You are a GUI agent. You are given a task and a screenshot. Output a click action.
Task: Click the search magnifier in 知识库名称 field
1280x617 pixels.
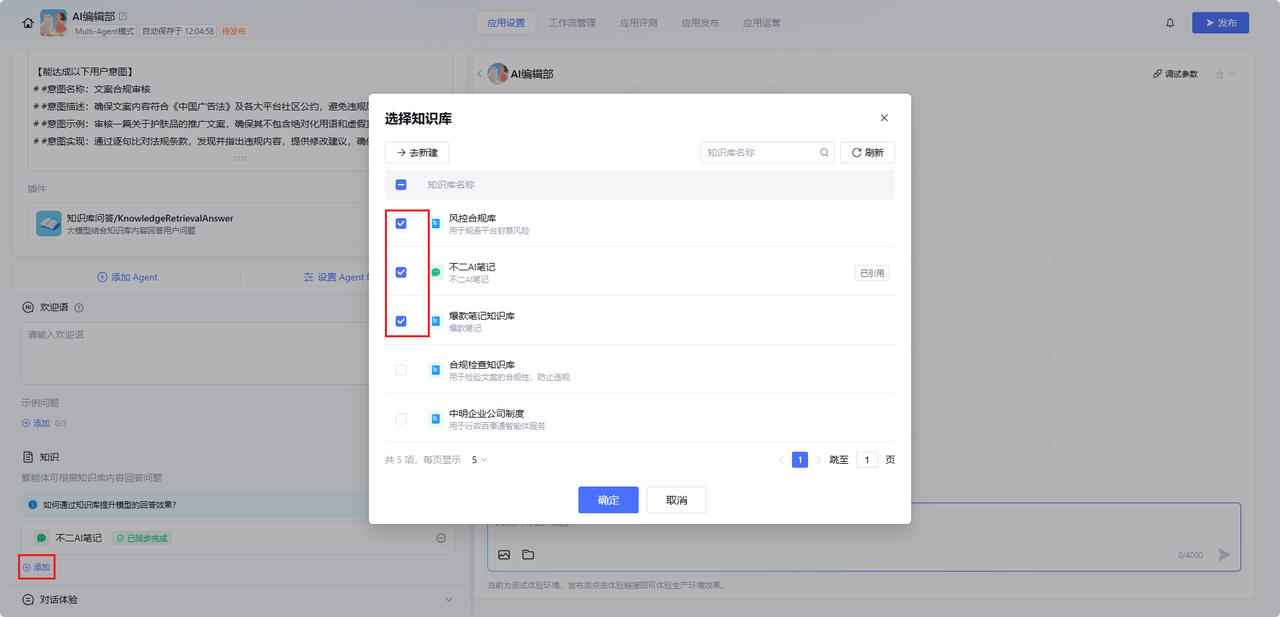pos(824,153)
